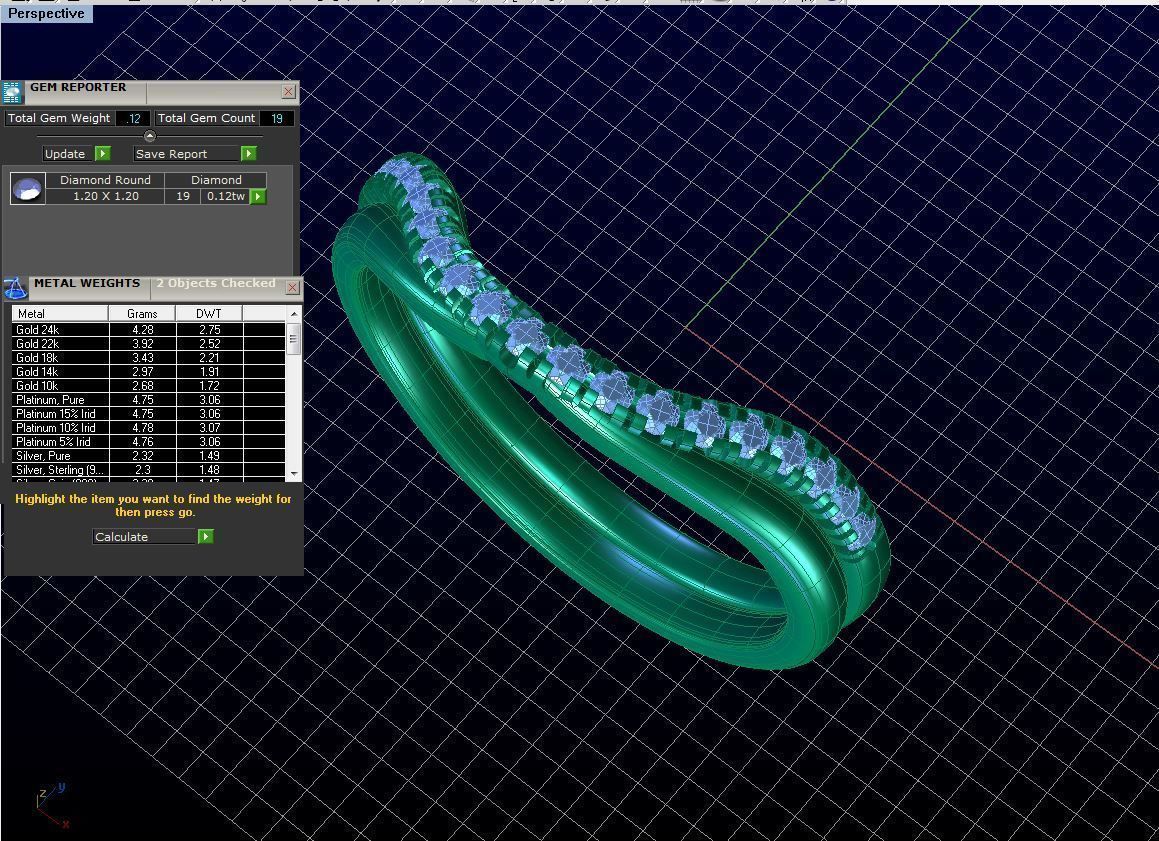Click the Calculate button

click(x=145, y=537)
